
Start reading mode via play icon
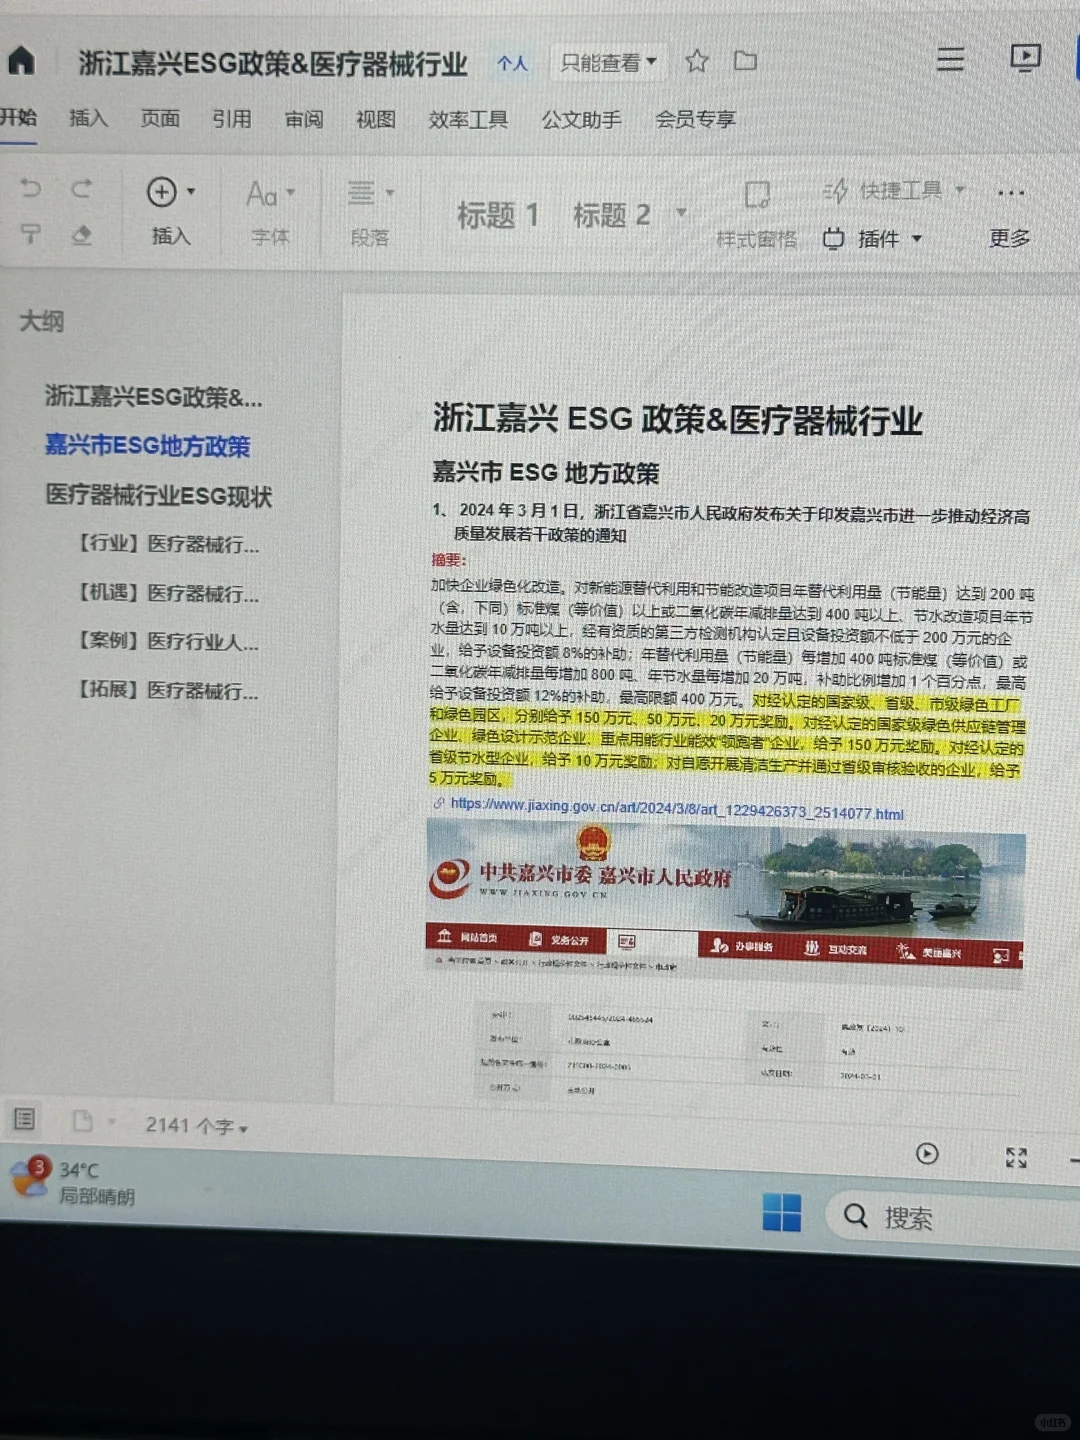coord(927,1155)
